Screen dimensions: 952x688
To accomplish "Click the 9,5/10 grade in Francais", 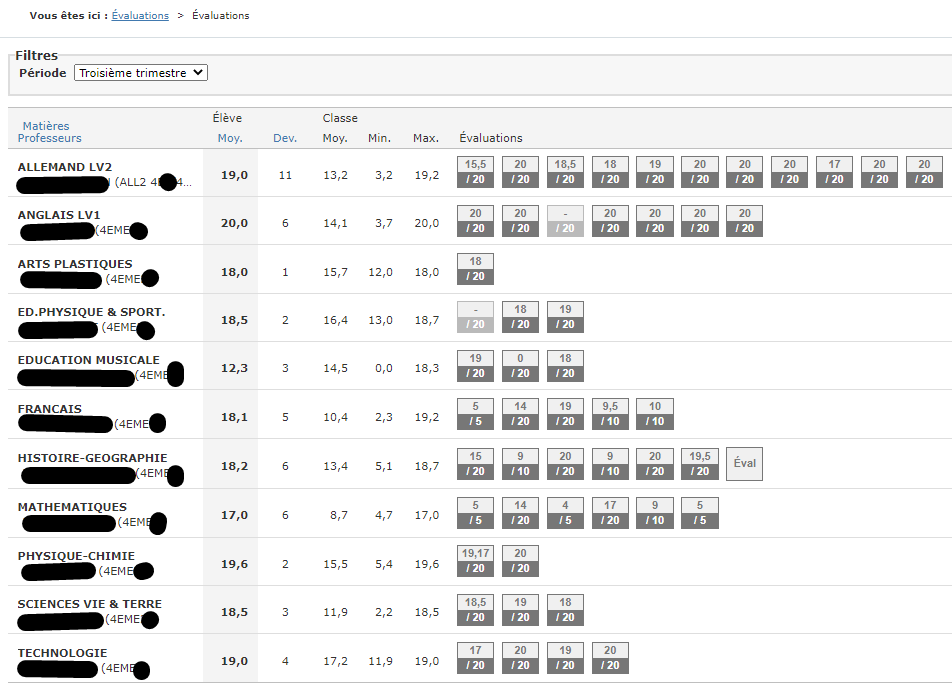I will tap(610, 415).
